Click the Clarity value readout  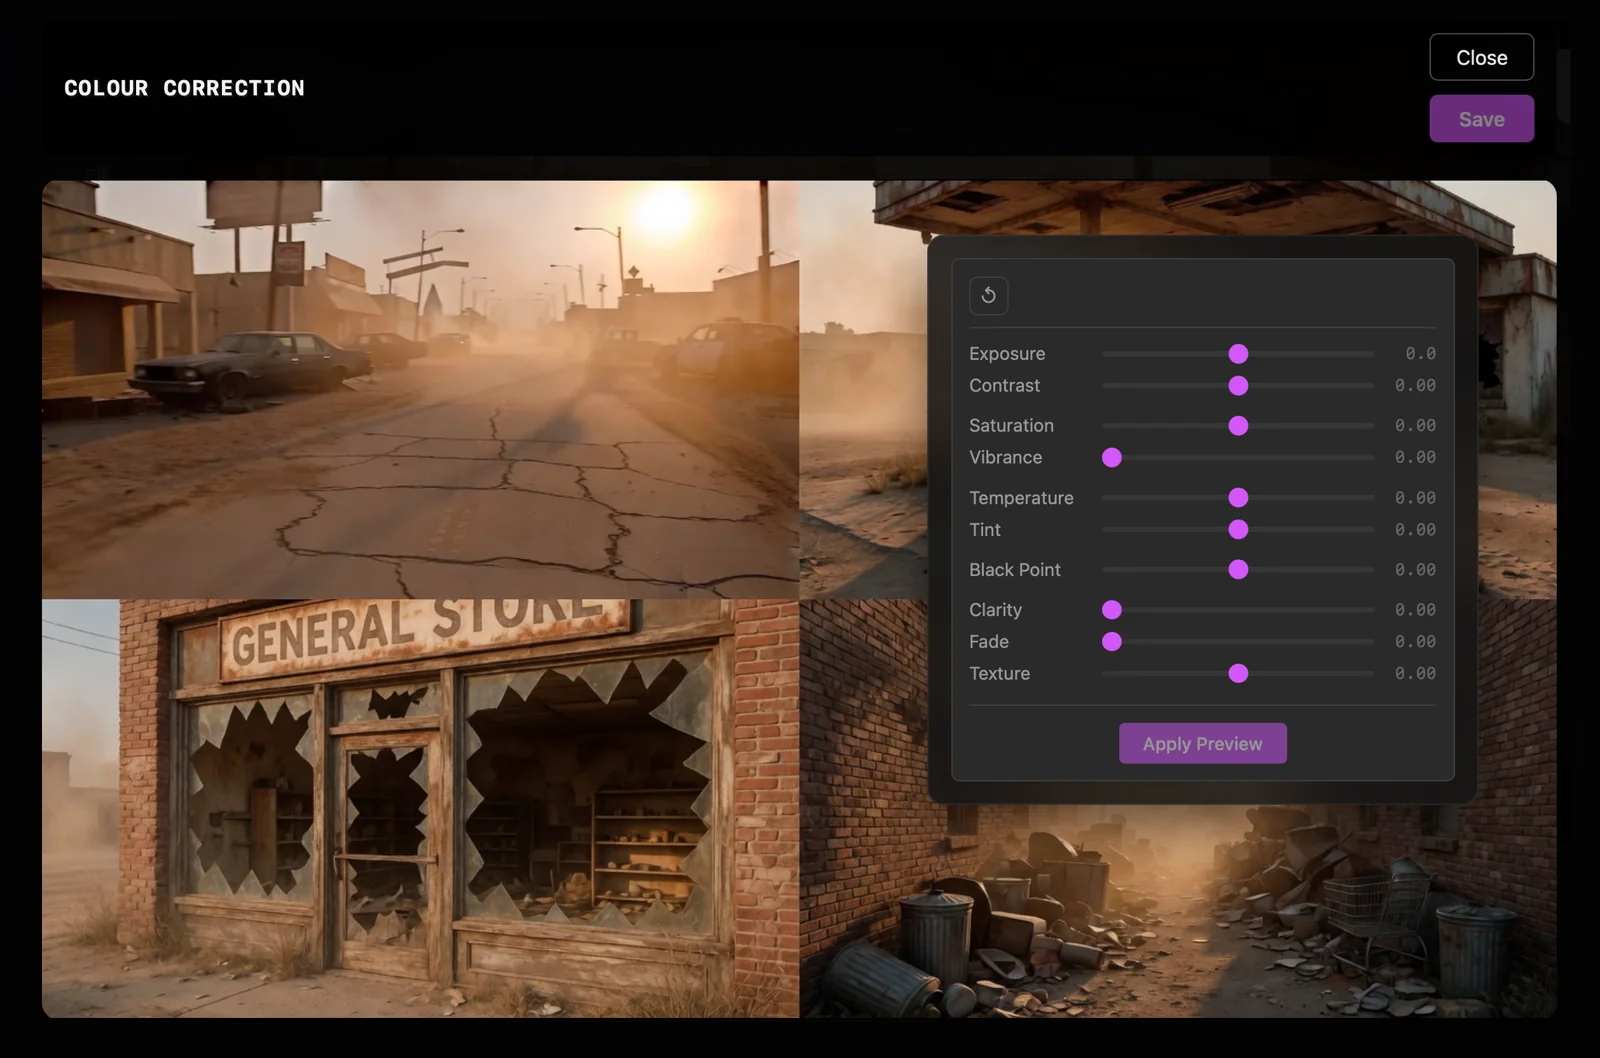click(x=1415, y=610)
